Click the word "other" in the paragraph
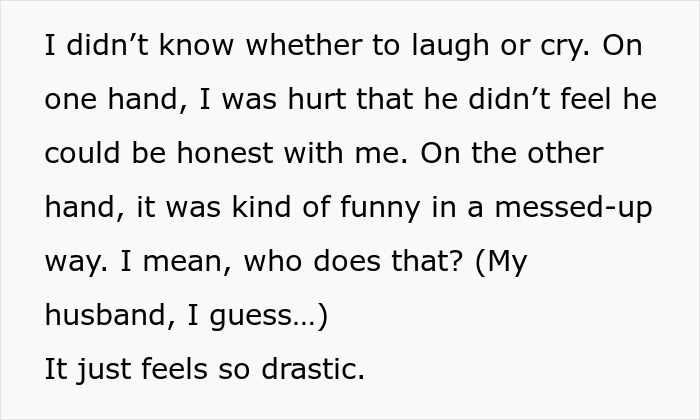700x420 pixels. (565, 153)
